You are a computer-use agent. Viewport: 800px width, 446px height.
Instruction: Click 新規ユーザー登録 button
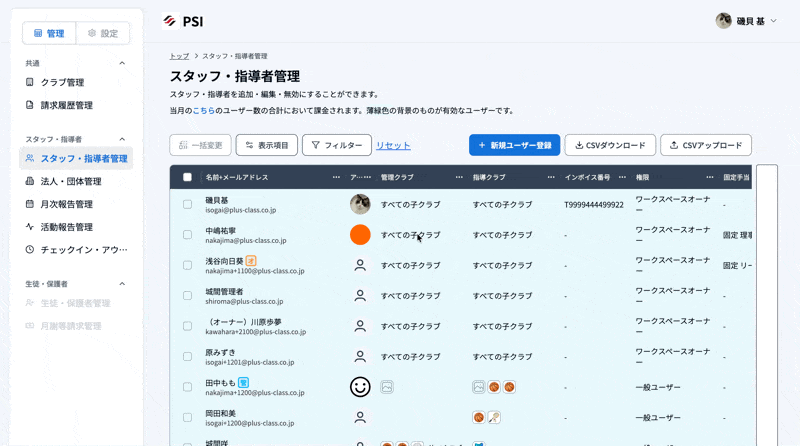point(514,145)
